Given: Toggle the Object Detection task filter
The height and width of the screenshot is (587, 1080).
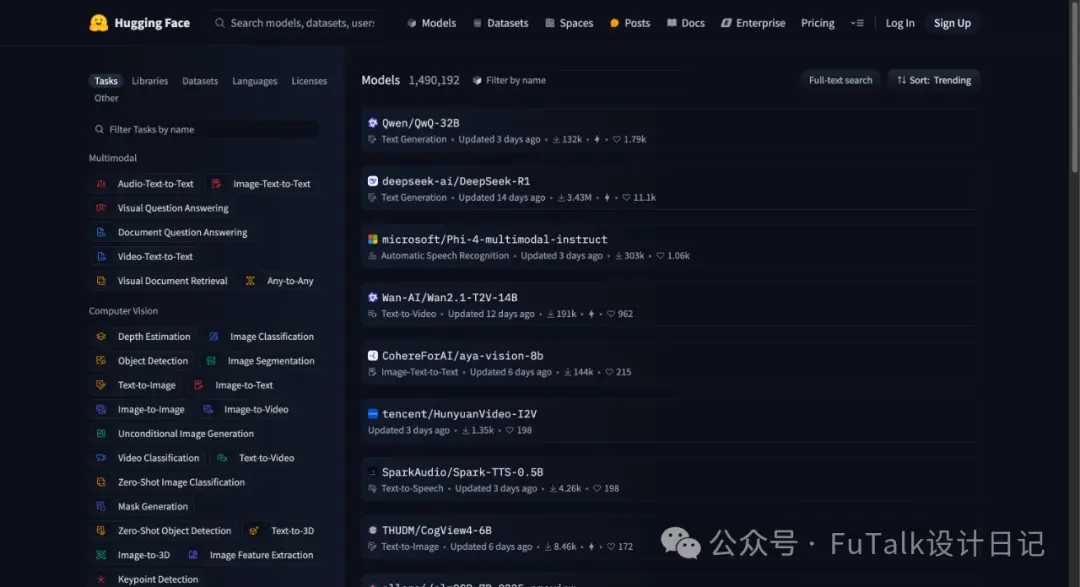Looking at the screenshot, I should [143, 361].
